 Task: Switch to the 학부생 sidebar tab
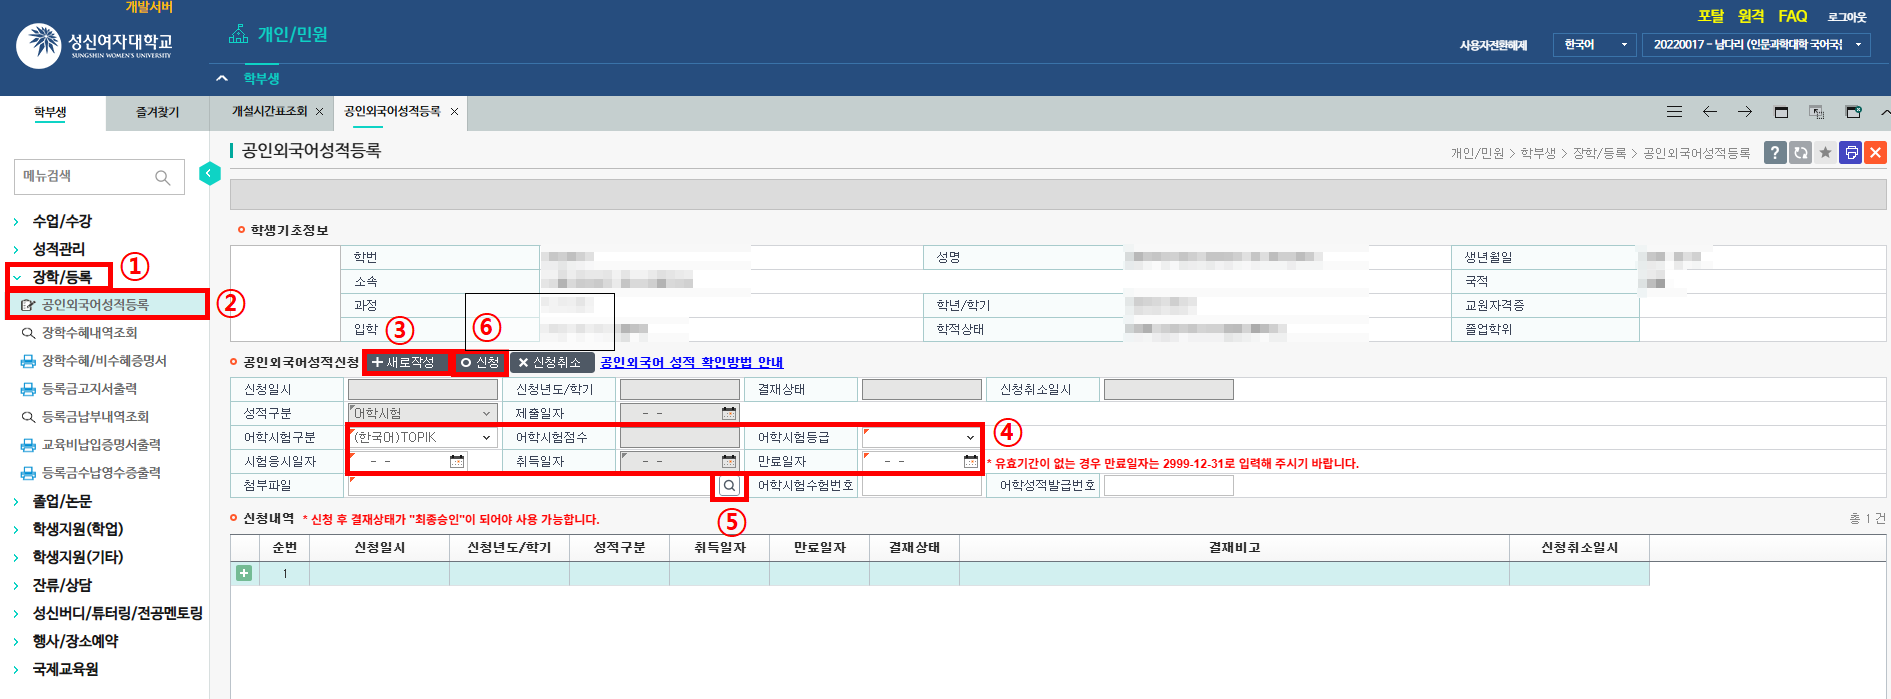pos(51,113)
